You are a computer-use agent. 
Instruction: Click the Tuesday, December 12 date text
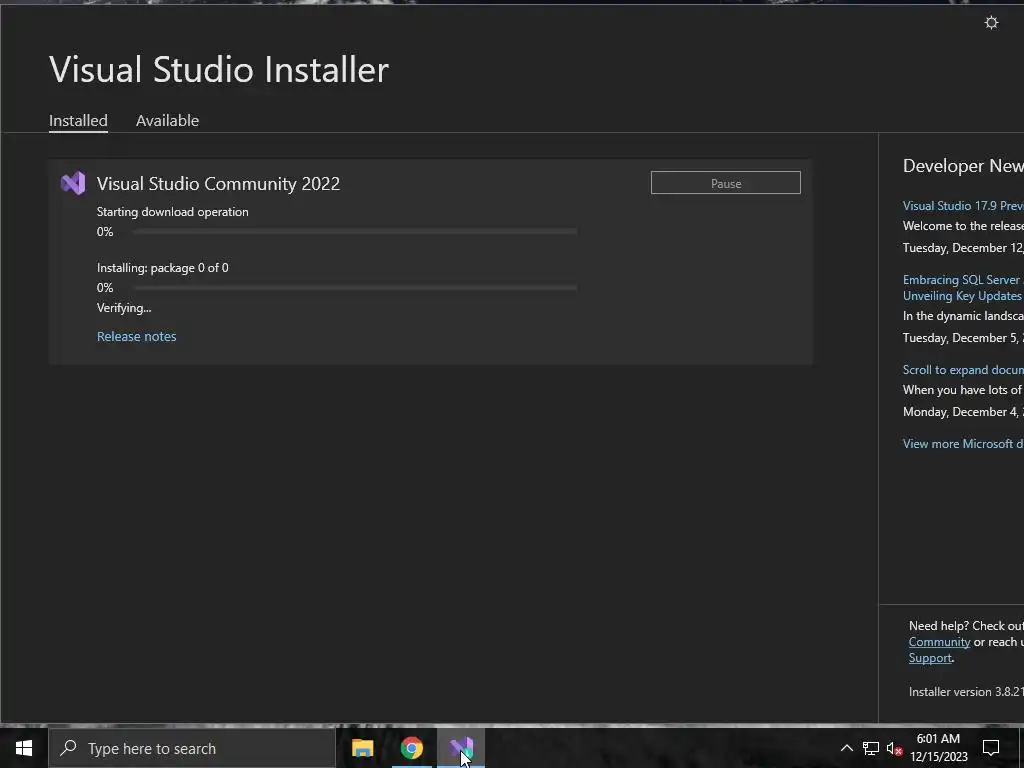pos(963,248)
